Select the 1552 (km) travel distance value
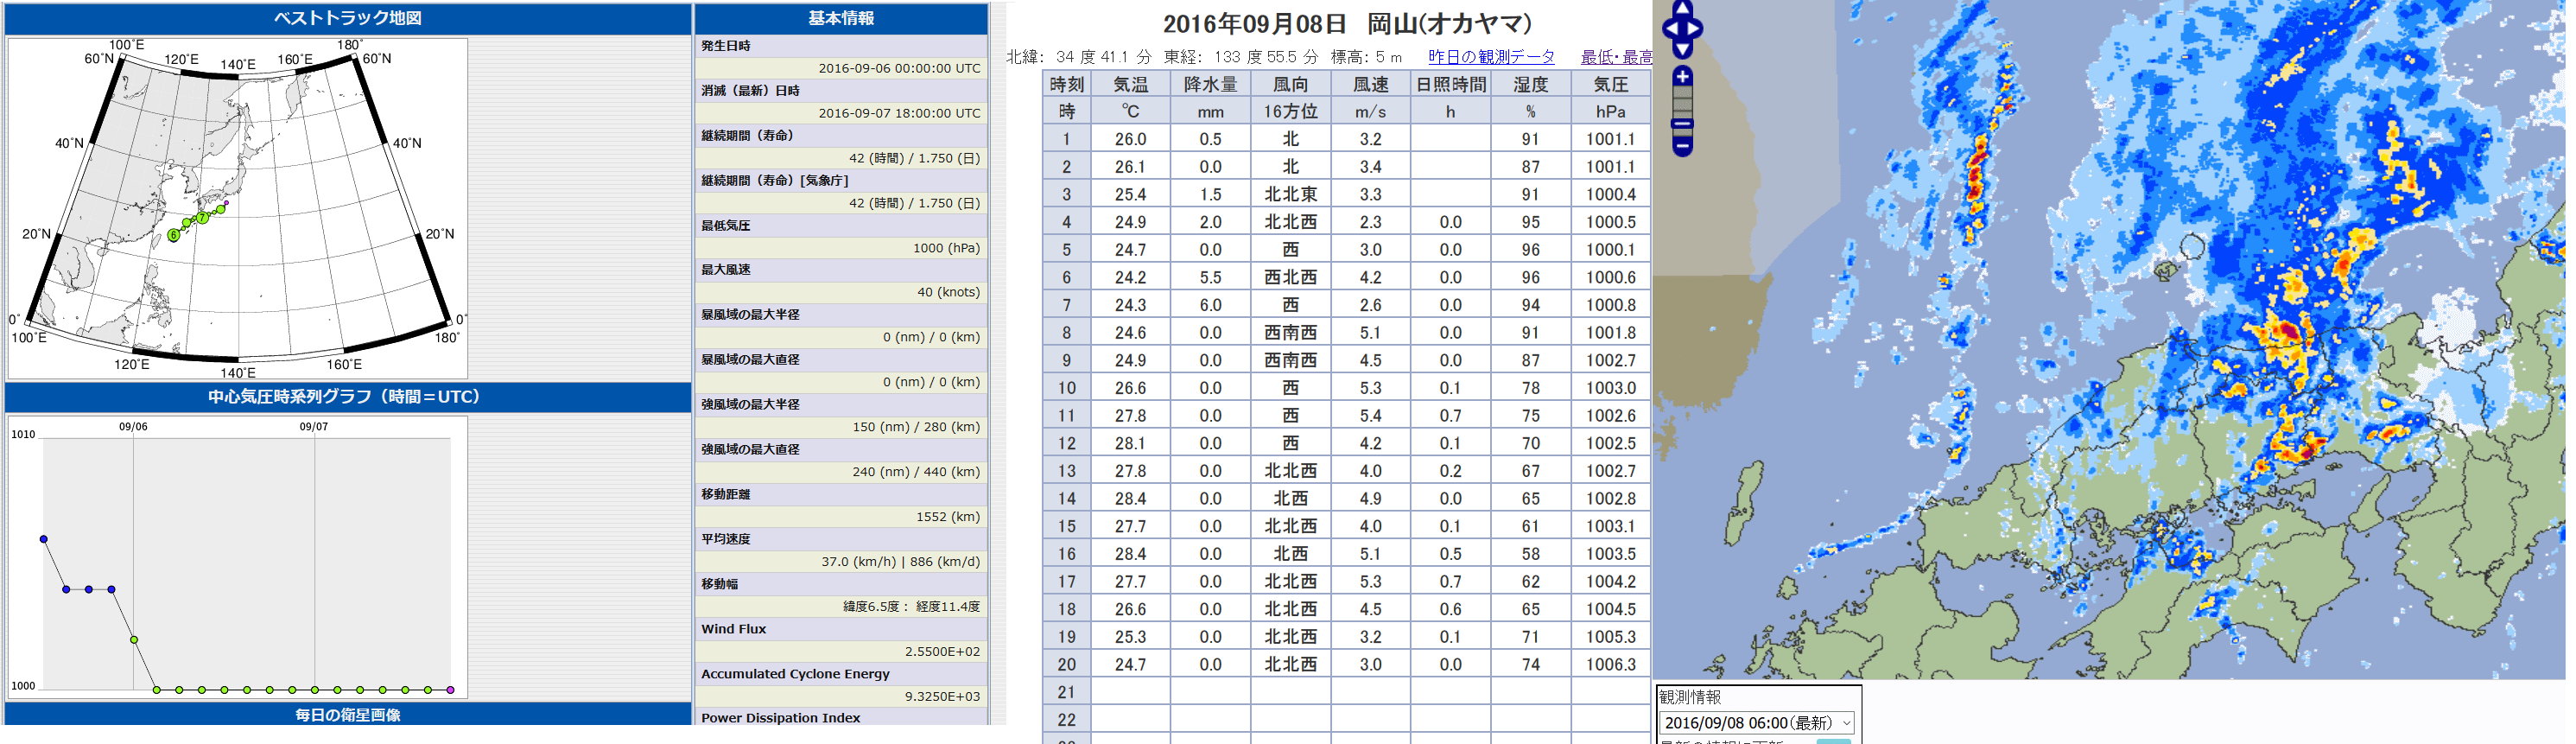Image resolution: width=2576 pixels, height=744 pixels. [x=948, y=517]
